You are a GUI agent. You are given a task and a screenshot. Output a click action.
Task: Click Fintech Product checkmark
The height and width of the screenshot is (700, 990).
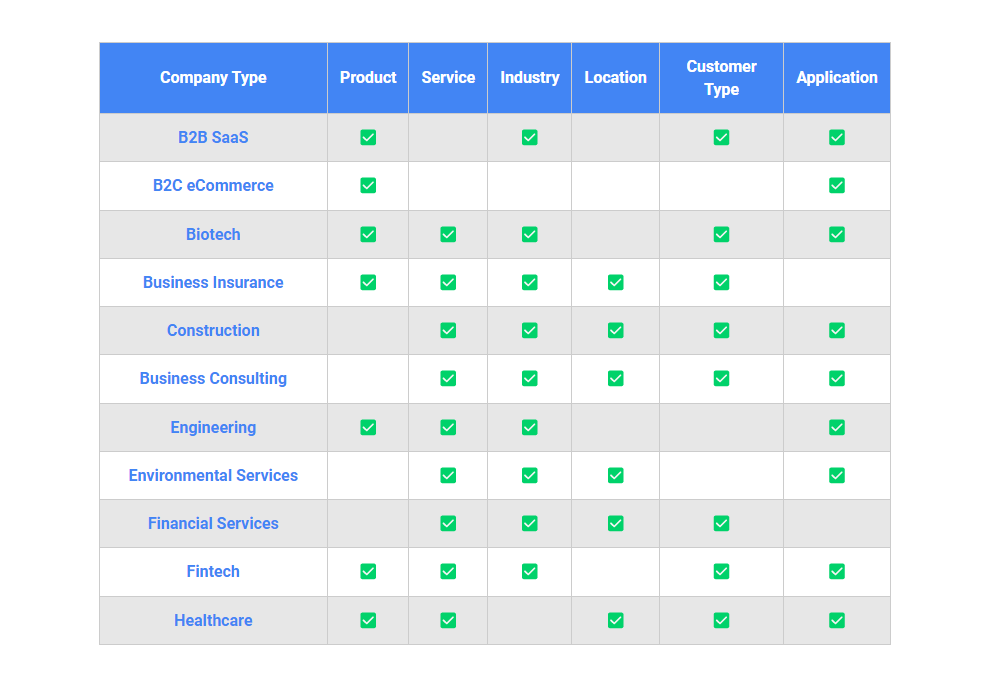[368, 572]
